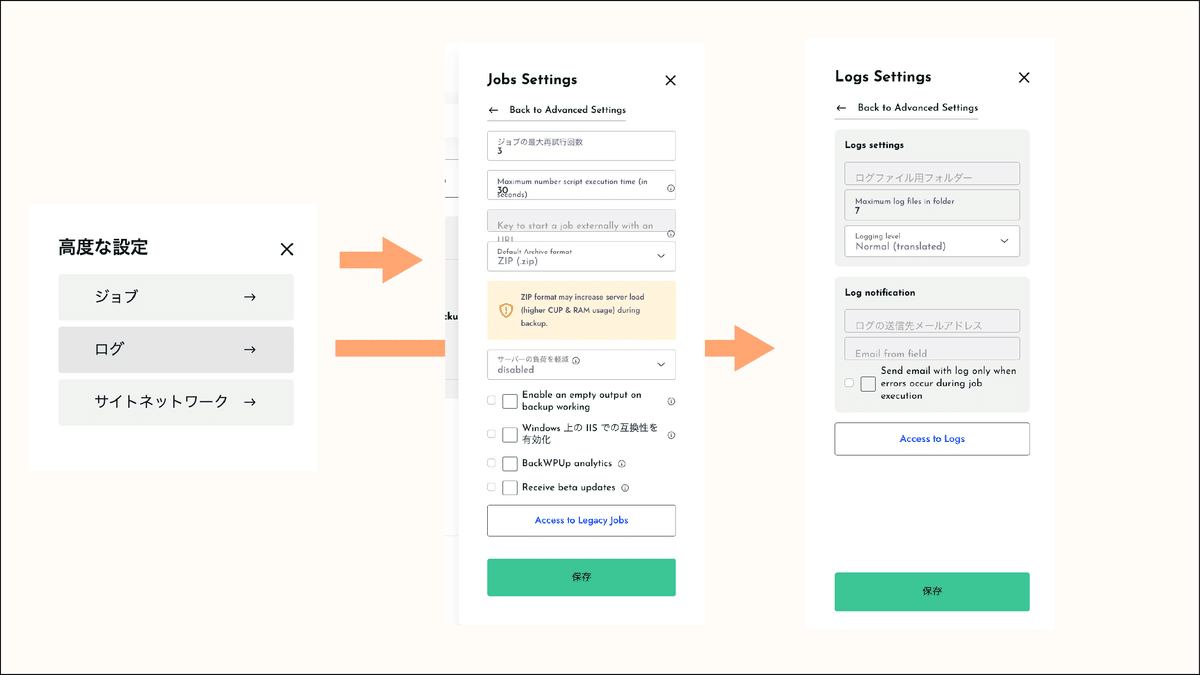View info icon for the server load reduction dropdown
This screenshot has width=1200, height=675.
pos(577,361)
